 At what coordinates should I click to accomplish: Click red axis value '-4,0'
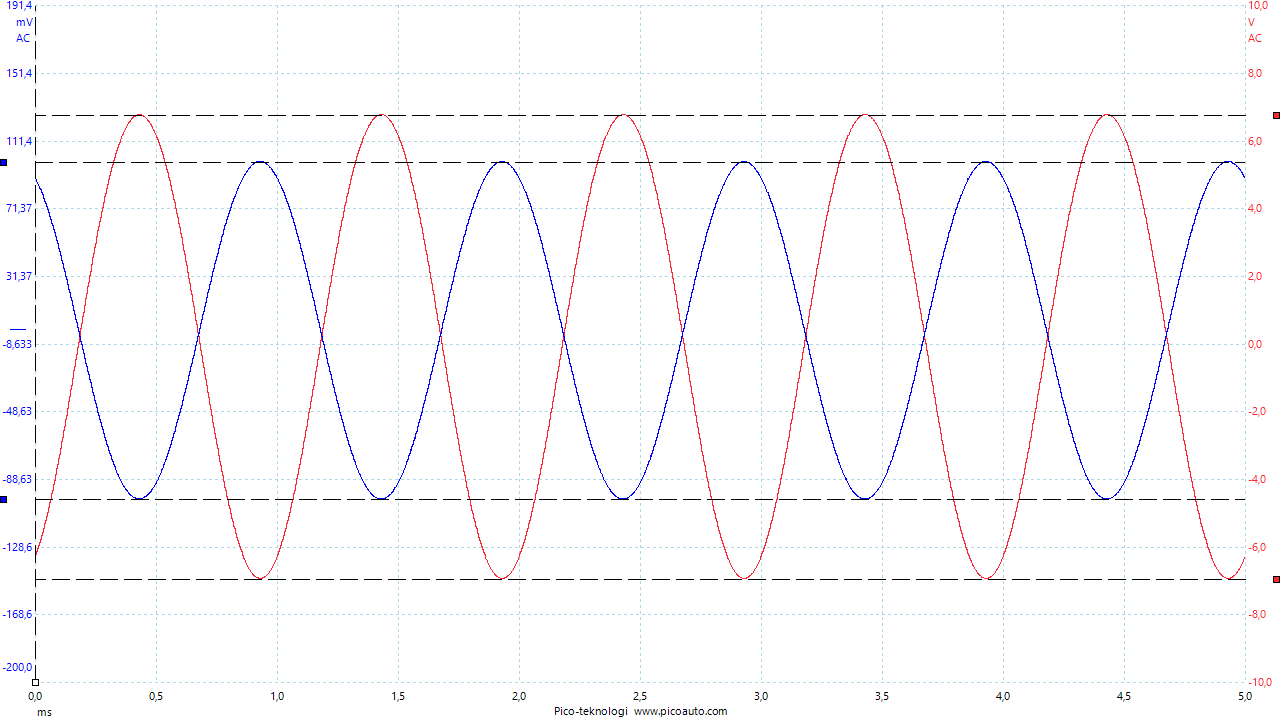[x=1257, y=479]
